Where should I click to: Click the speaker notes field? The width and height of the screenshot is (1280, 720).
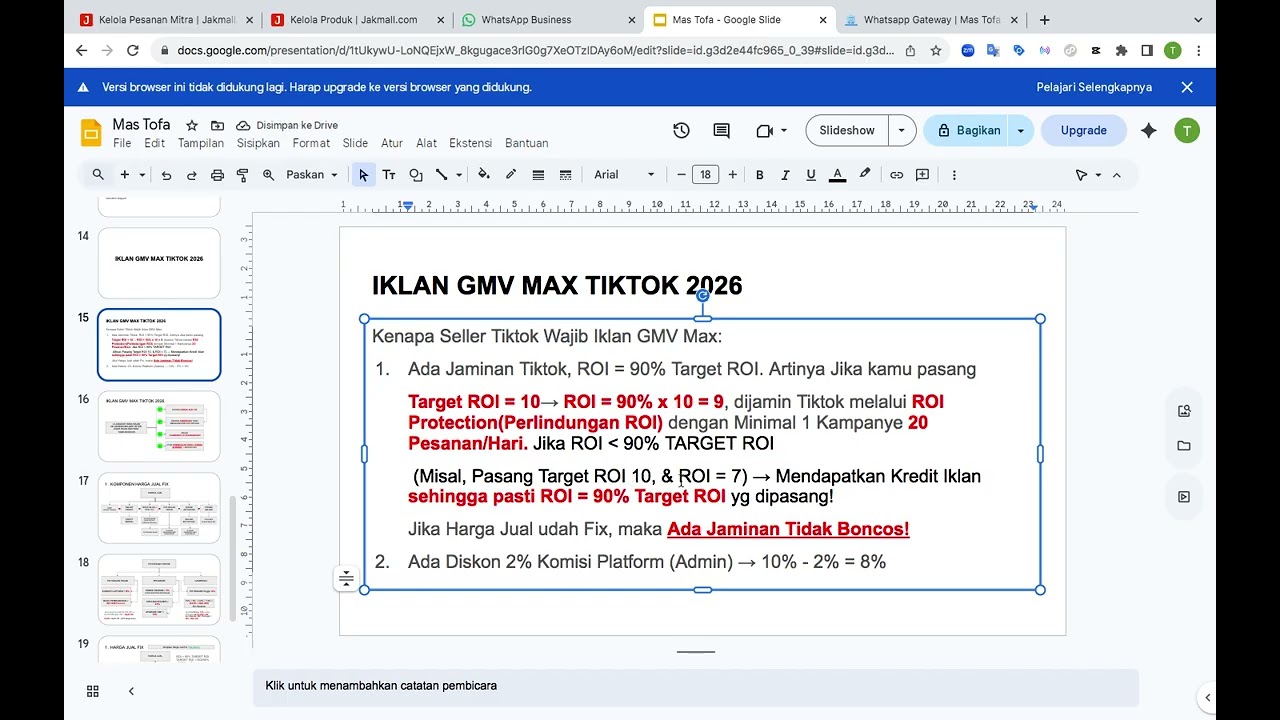coord(696,686)
